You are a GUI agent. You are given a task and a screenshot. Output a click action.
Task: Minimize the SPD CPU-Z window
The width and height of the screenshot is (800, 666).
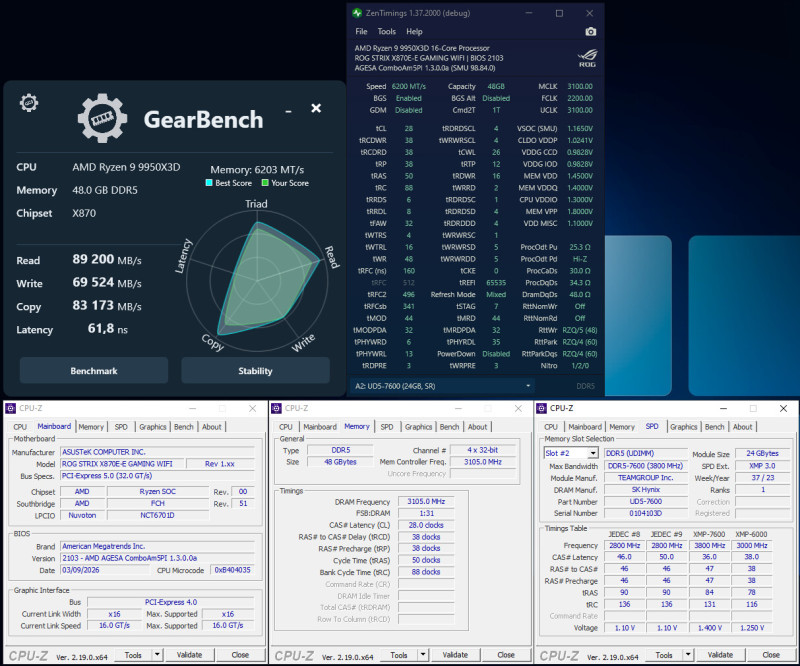(x=723, y=408)
